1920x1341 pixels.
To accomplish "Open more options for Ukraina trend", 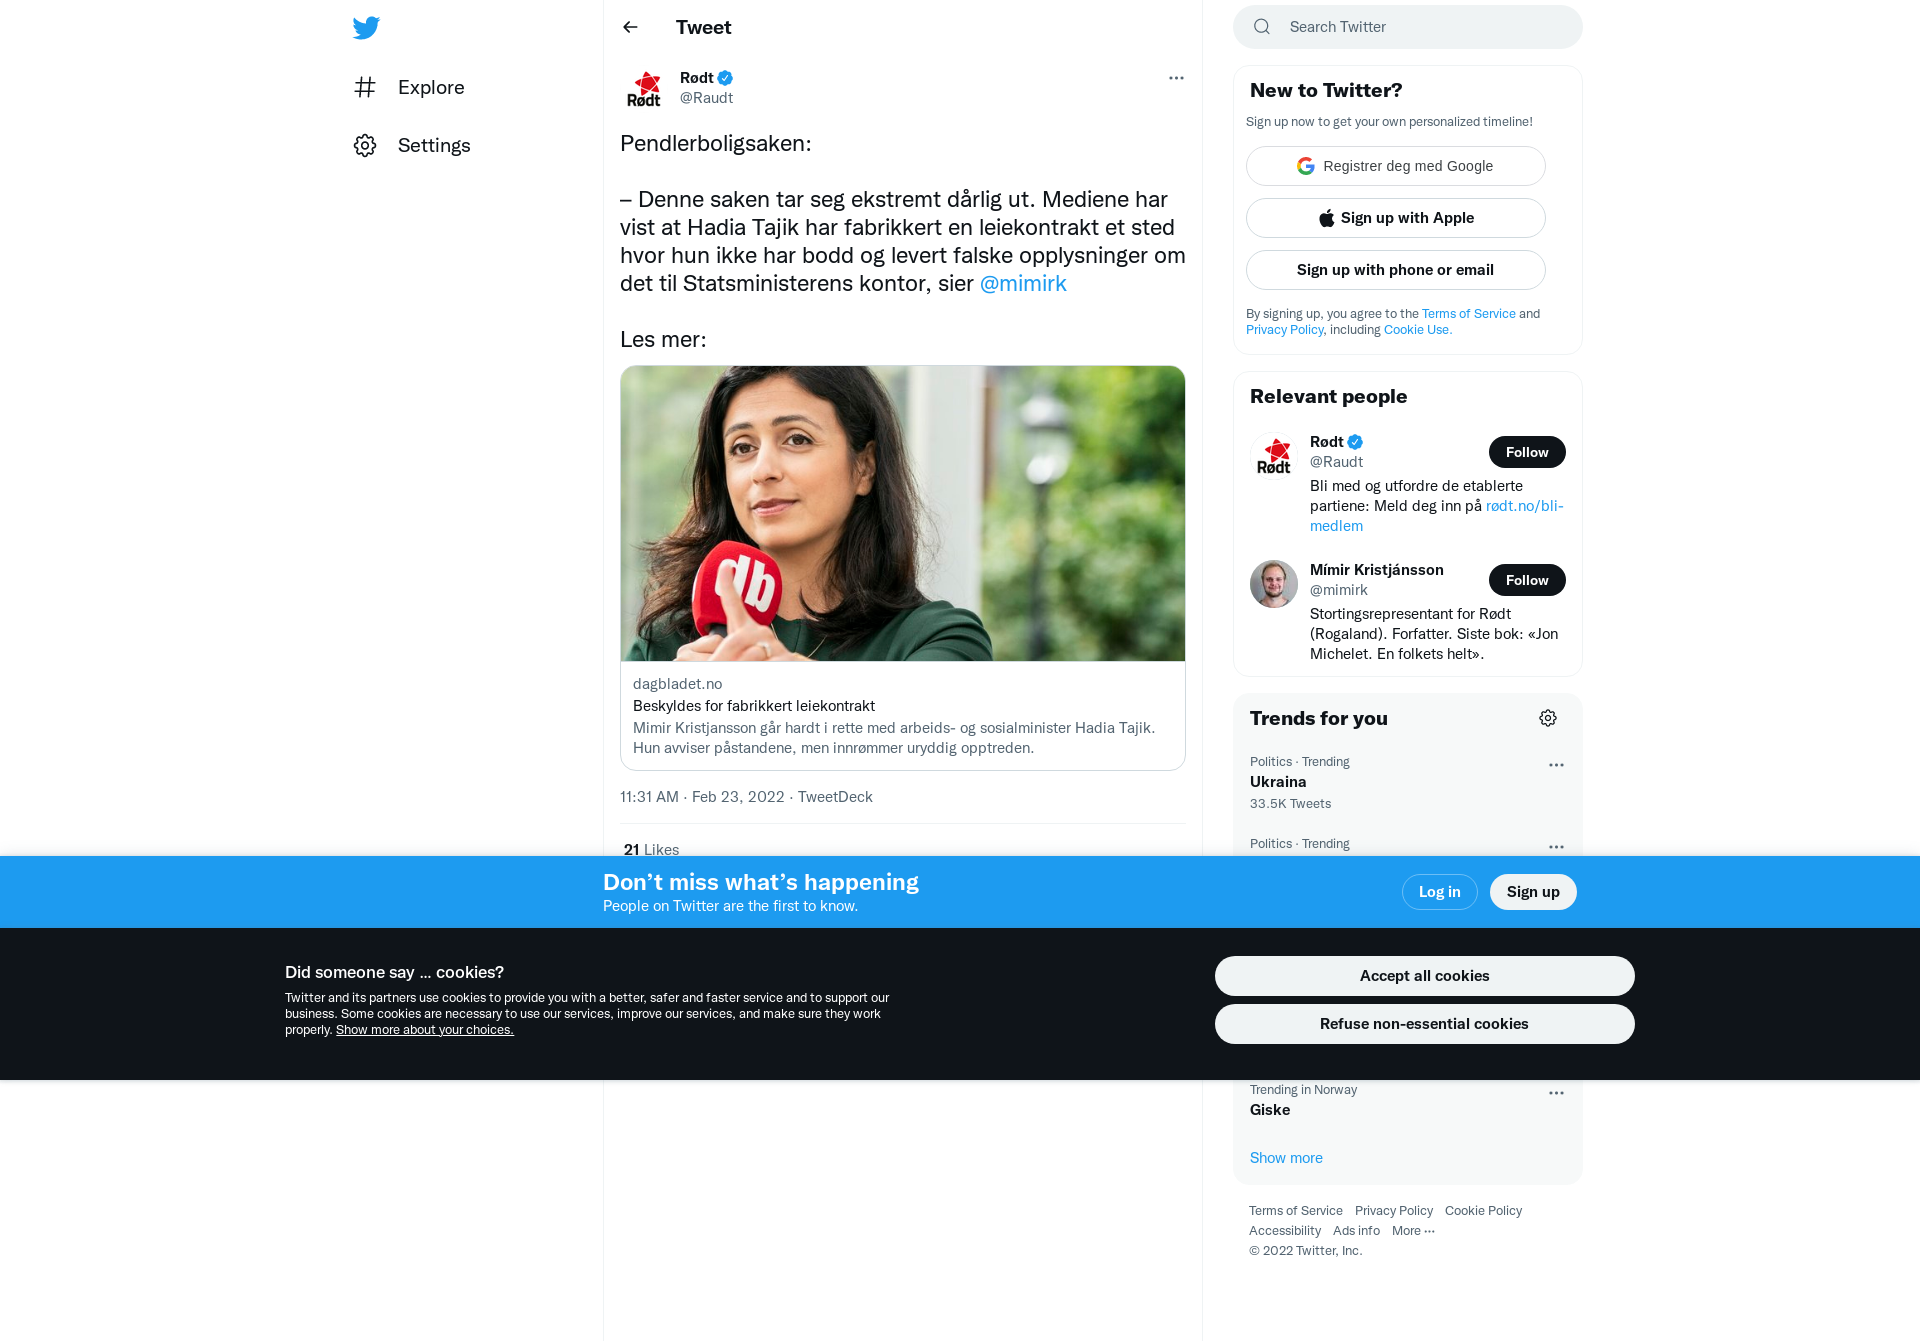I will (x=1556, y=765).
